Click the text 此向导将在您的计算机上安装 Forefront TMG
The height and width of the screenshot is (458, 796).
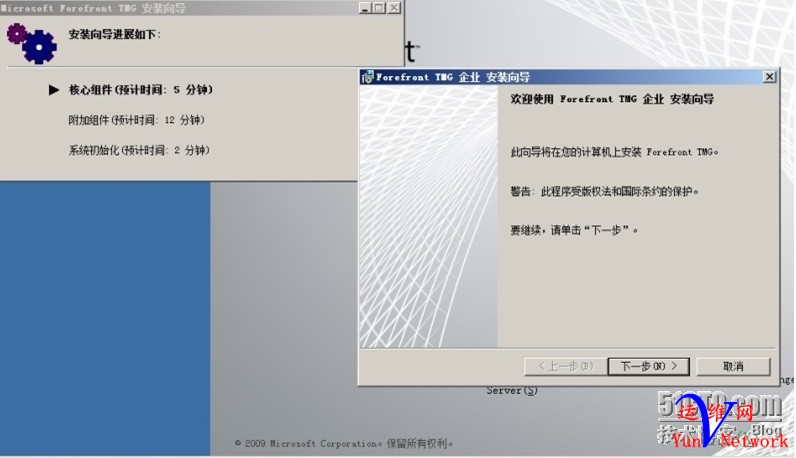point(614,152)
